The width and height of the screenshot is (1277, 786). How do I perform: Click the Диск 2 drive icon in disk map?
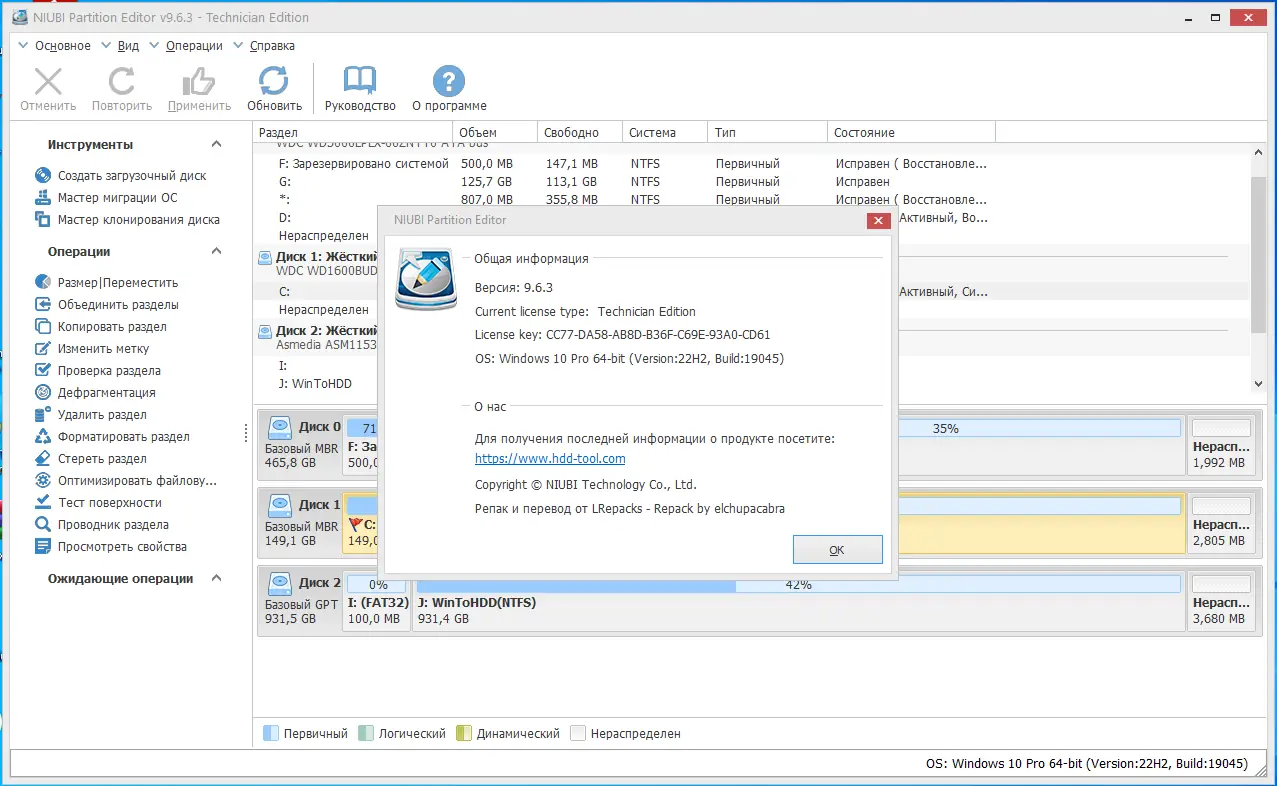point(281,582)
